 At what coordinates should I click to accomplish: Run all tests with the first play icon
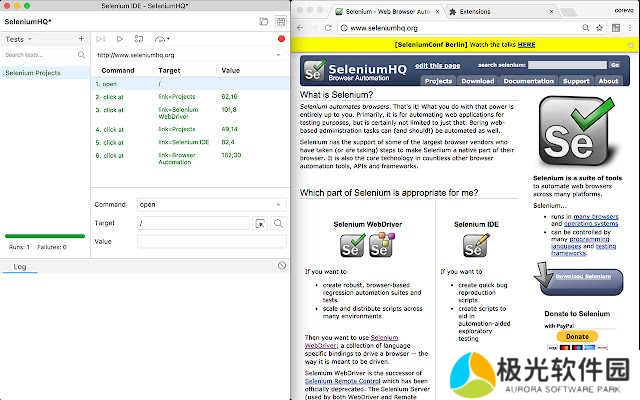(x=101, y=39)
